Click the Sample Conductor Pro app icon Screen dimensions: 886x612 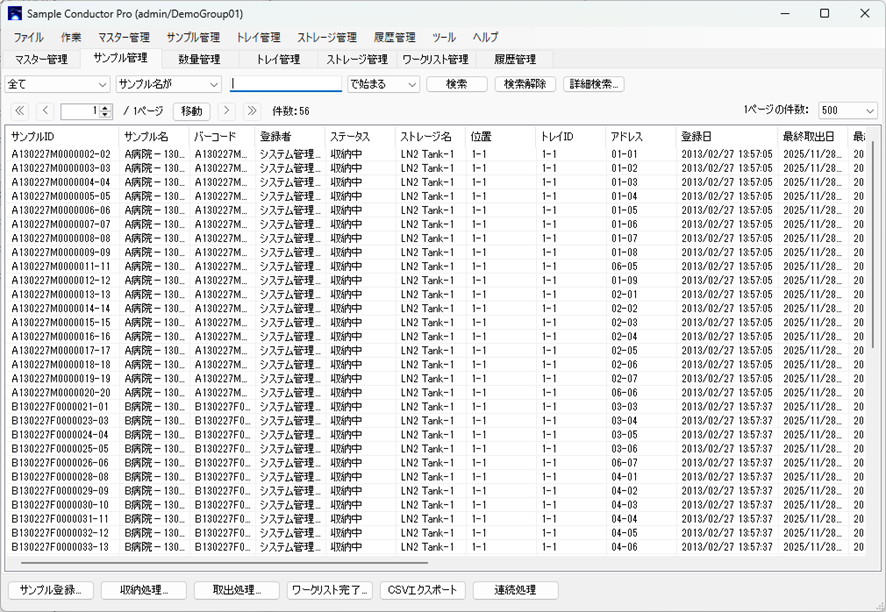click(15, 14)
